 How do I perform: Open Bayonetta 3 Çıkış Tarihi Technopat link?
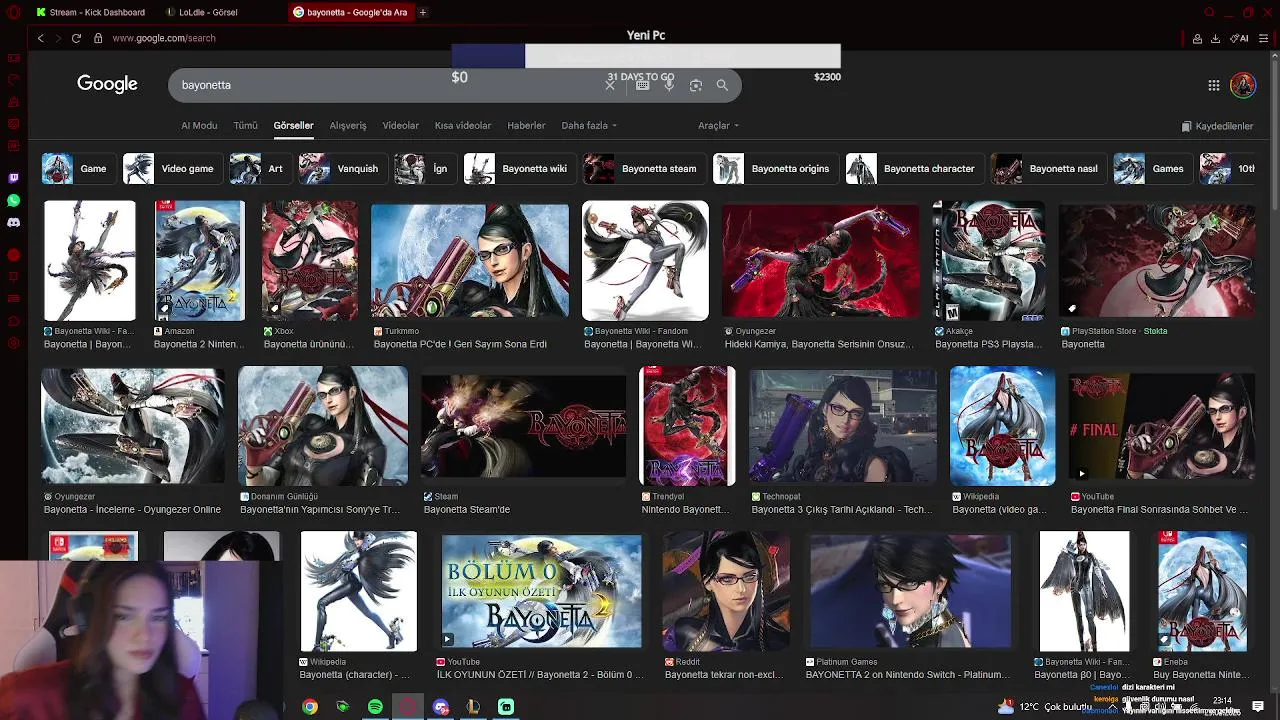click(842, 509)
